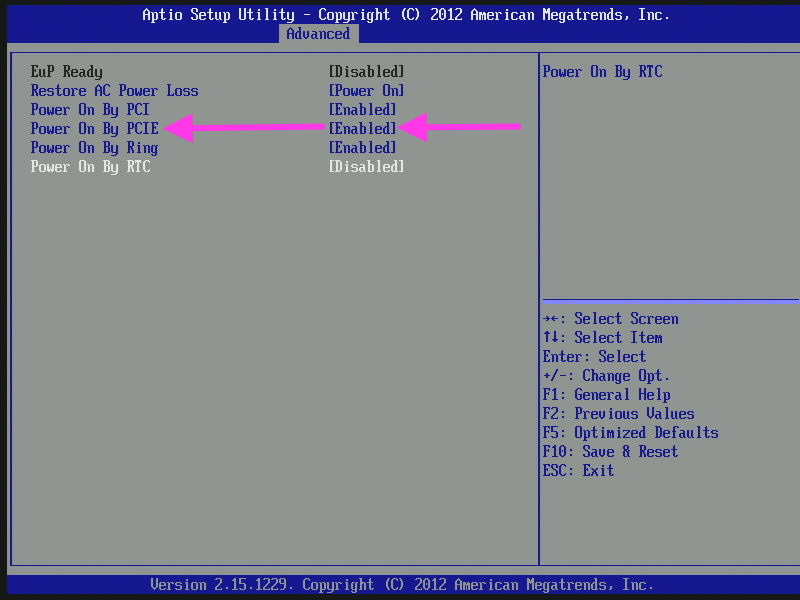Change Power On By PCIE Enabled value
Viewport: 800px width, 600px height.
(x=362, y=129)
